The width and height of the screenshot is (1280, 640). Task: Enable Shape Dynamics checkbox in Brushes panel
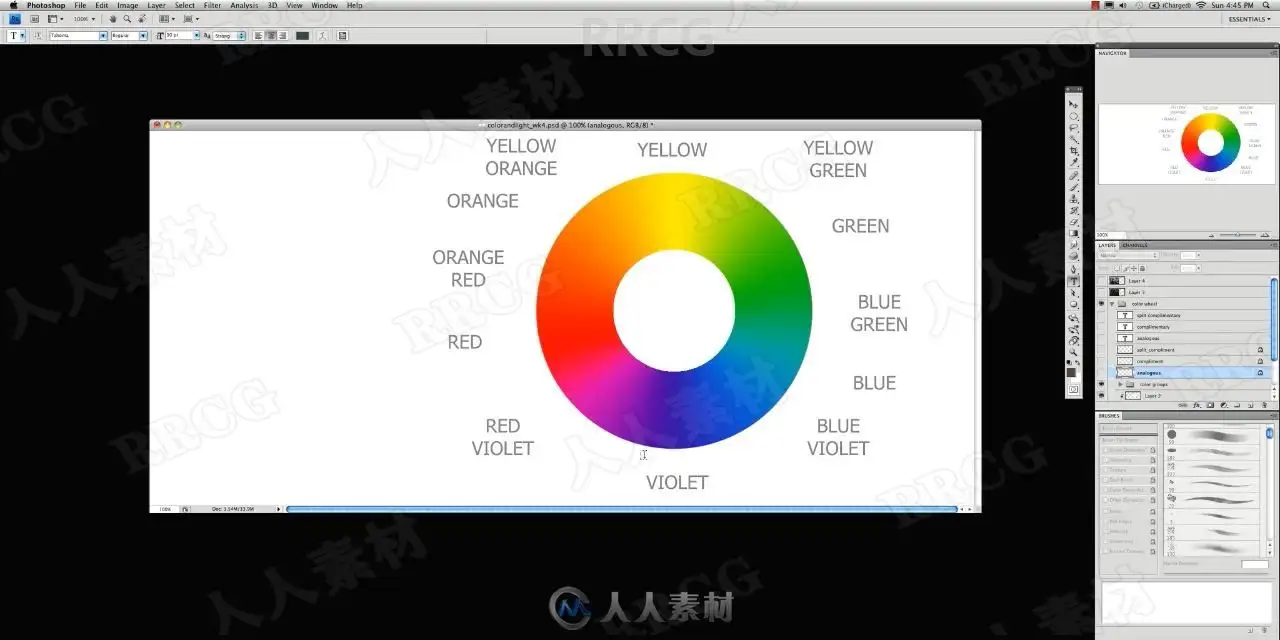click(x=1106, y=450)
